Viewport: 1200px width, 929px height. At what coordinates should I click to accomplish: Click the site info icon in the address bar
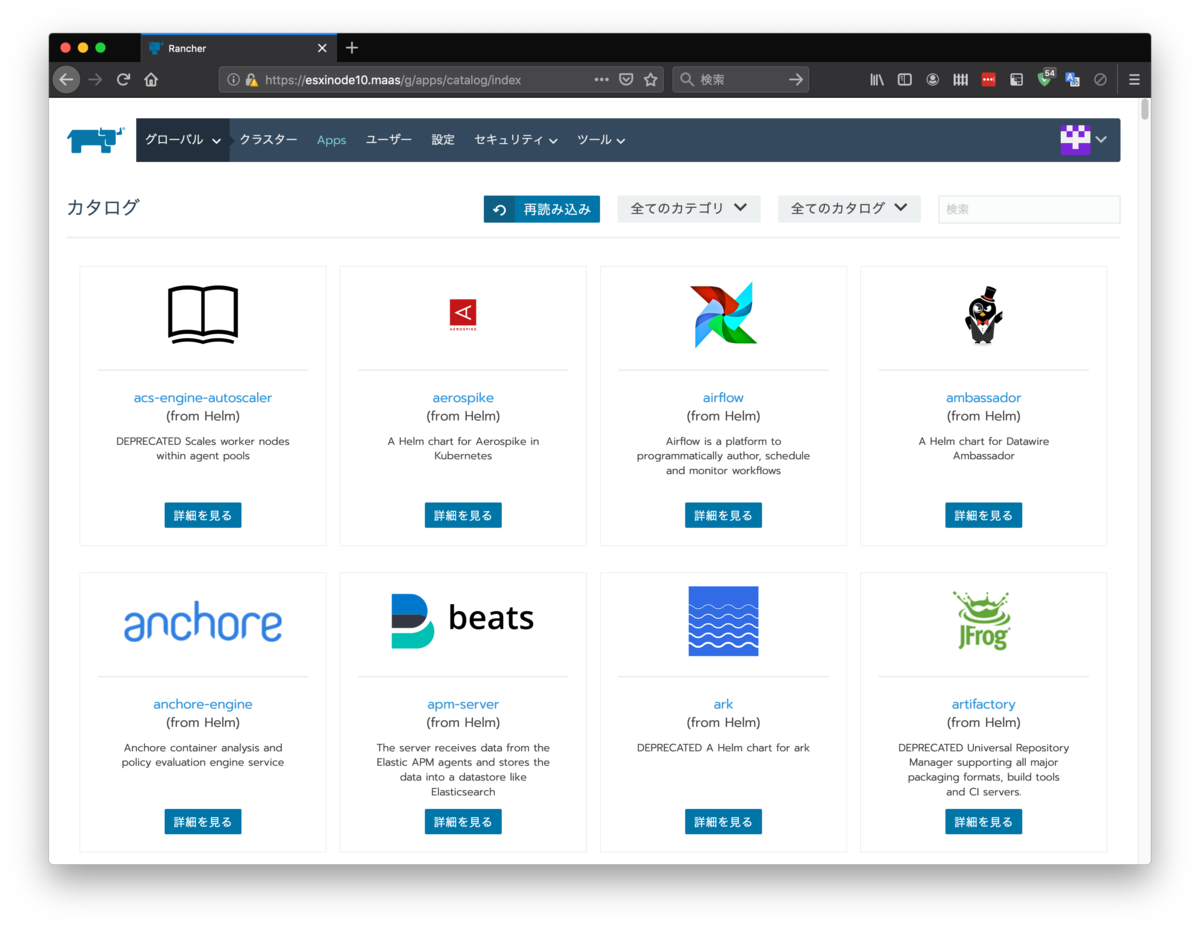233,80
